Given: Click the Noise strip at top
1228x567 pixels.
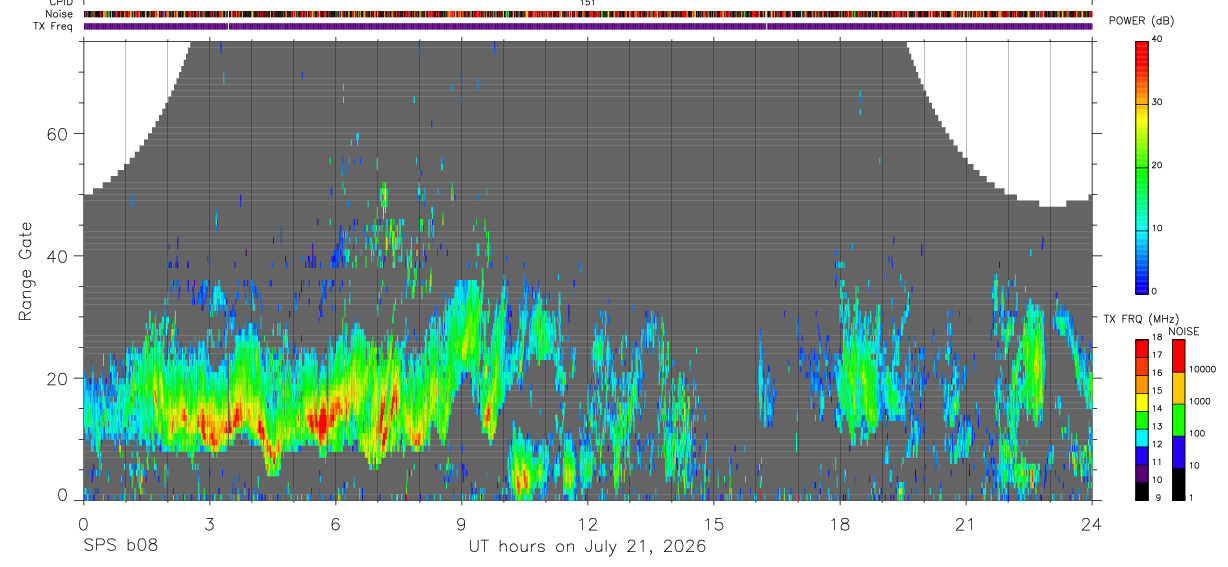Looking at the screenshot, I should 588,14.
